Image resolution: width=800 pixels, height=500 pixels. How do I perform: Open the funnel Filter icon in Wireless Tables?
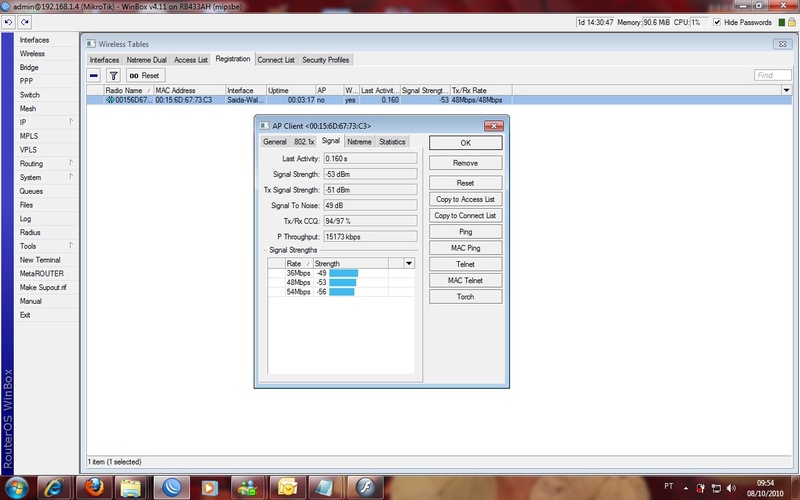113,76
